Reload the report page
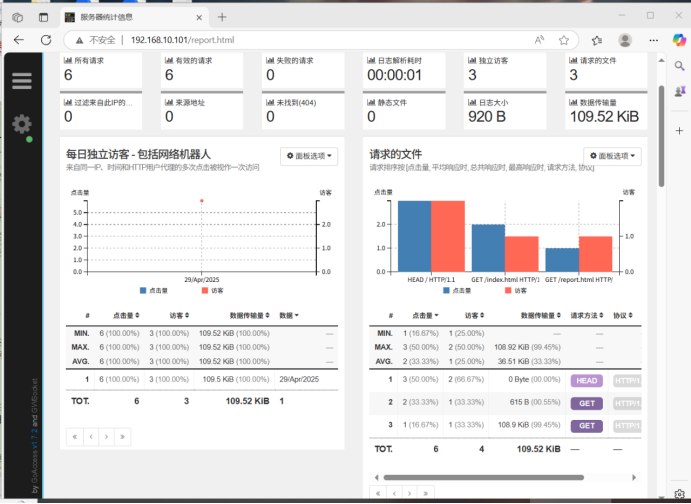 click(46, 40)
